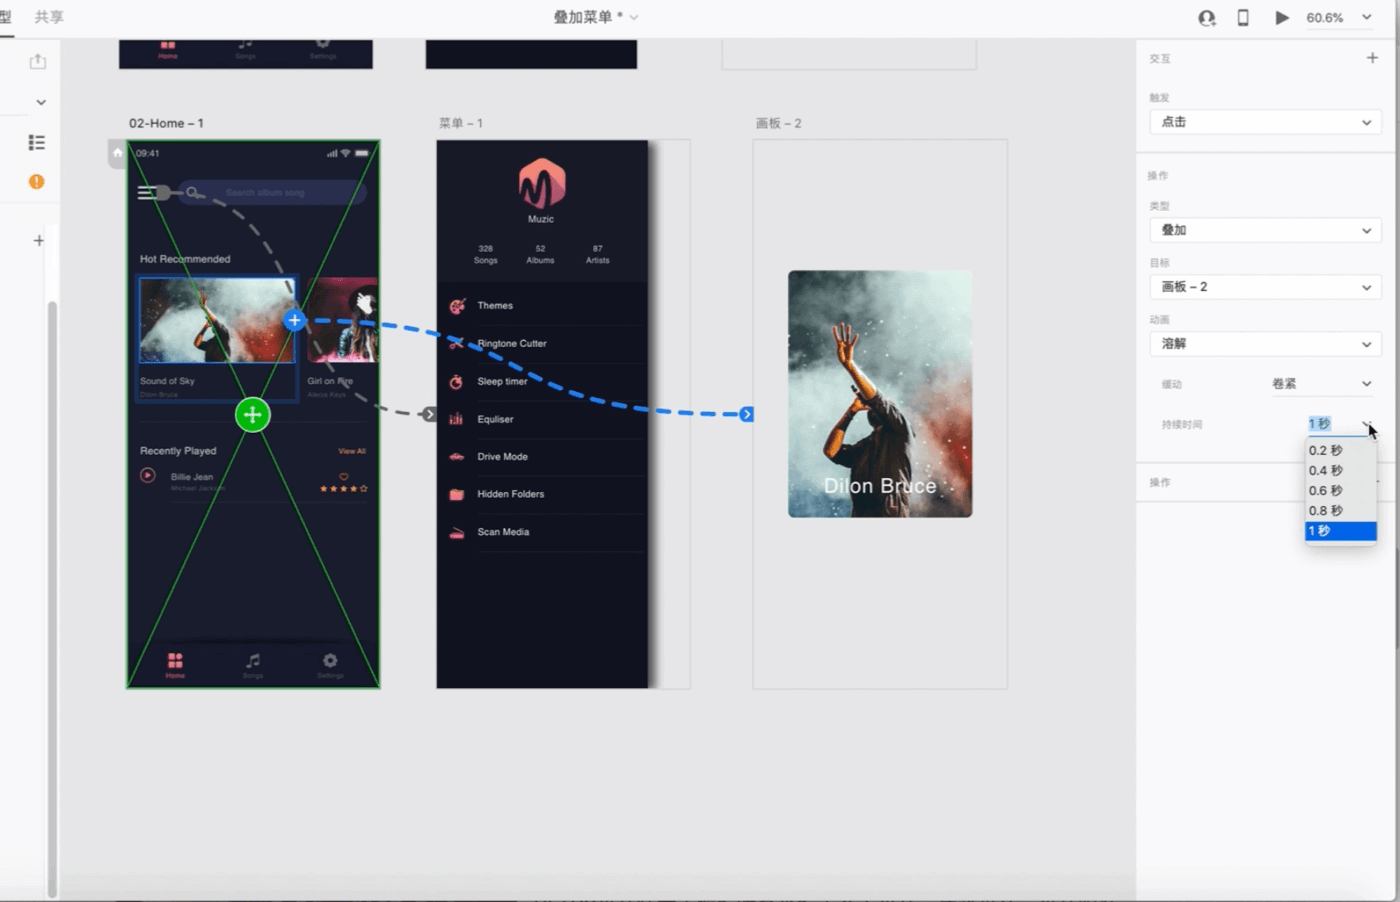1400x902 pixels.
Task: Open document title 叠加菜单 dropdown arrow
Action: coord(634,17)
